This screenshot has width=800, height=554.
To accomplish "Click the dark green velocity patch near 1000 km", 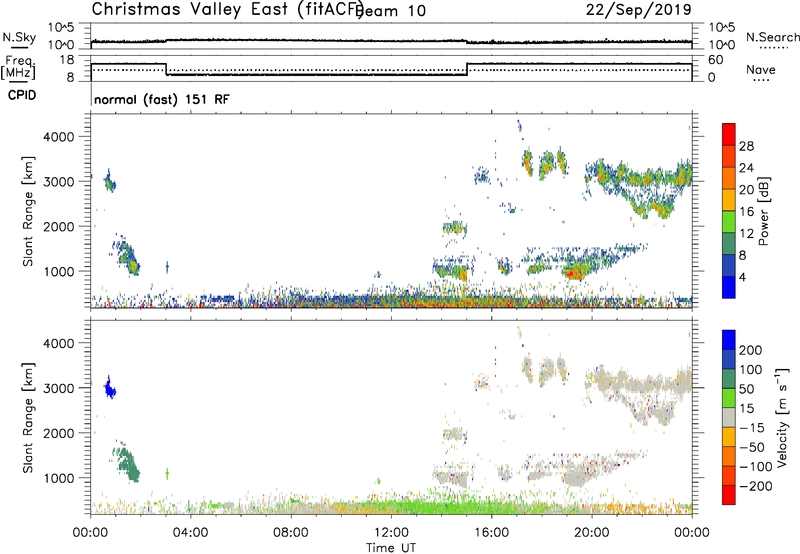I will pyautogui.click(x=128, y=463).
